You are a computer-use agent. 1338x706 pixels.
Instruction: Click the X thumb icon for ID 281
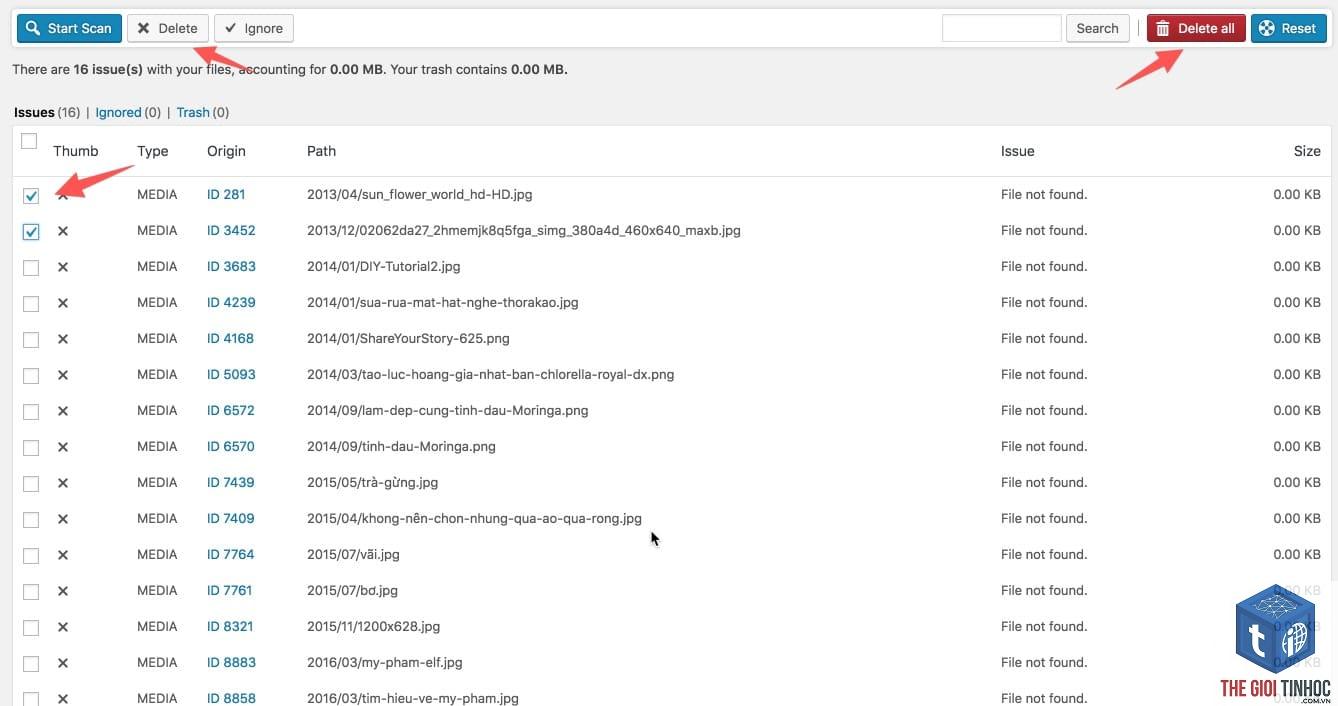(63, 195)
